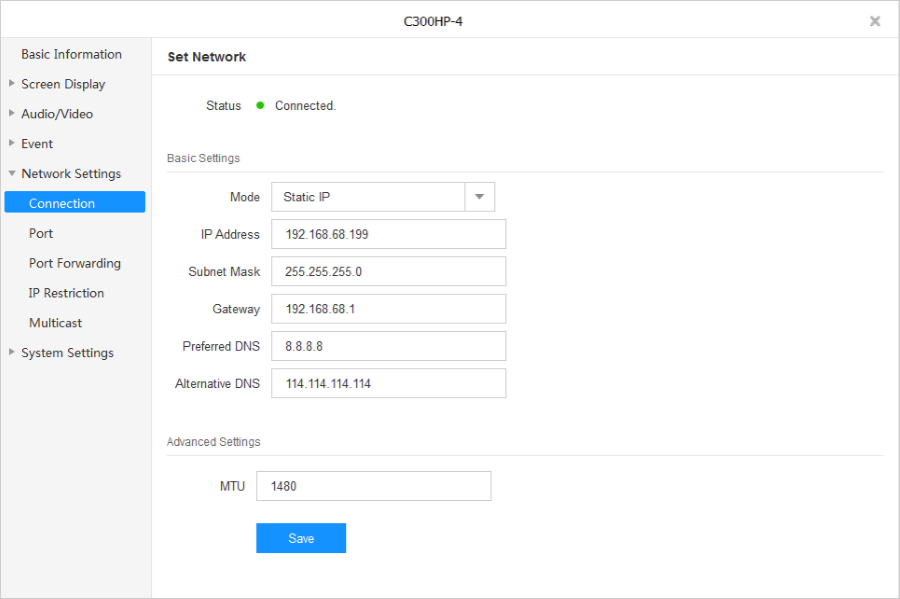Open the Mode dropdown arrow
900x599 pixels.
pos(479,197)
